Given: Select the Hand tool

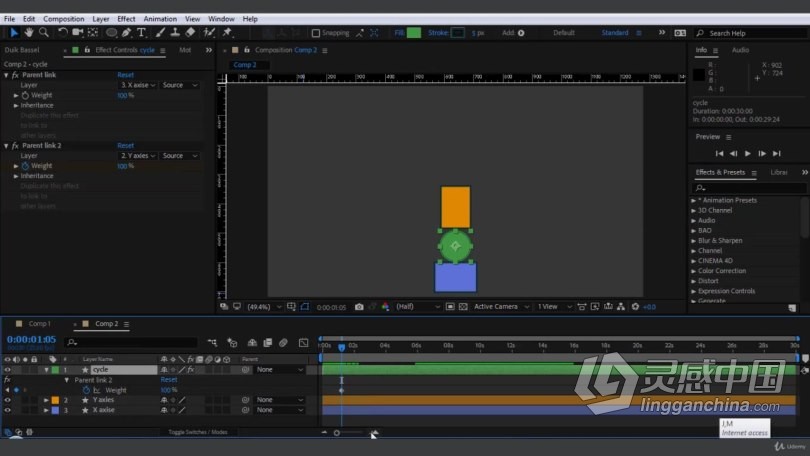Looking at the screenshot, I should (29, 33).
